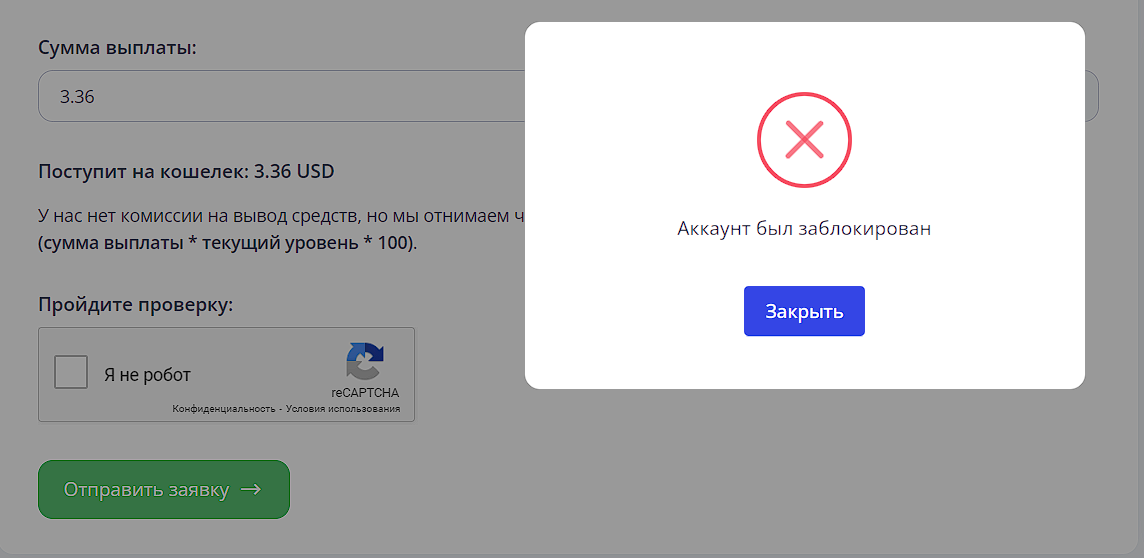1144x558 pixels.
Task: Click the reCAPTCHA caption under the logo
Action: coord(365,392)
